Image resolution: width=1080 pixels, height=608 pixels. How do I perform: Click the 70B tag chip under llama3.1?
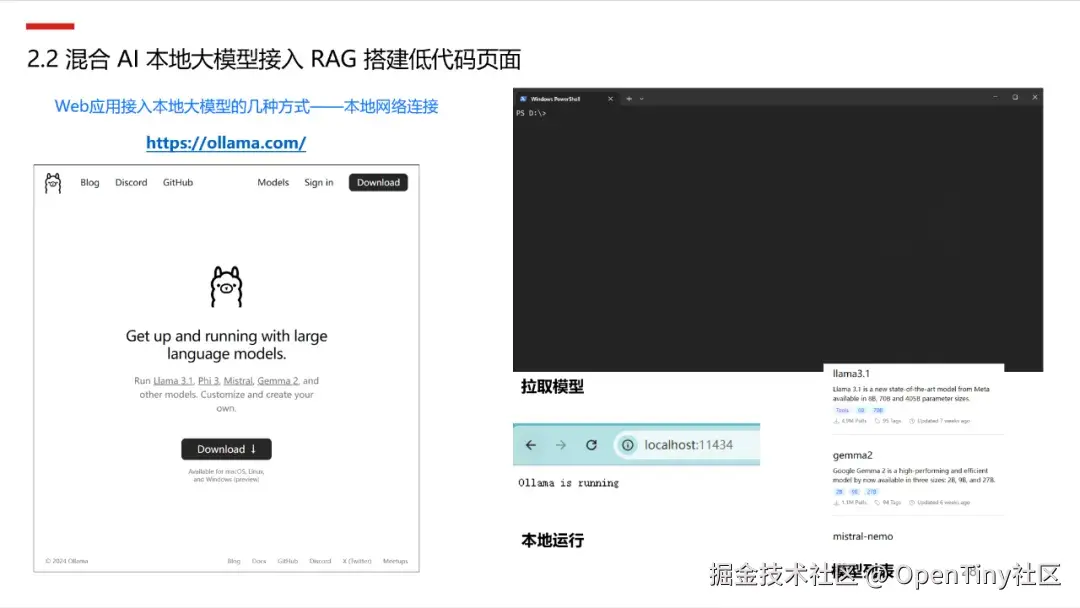(879, 410)
